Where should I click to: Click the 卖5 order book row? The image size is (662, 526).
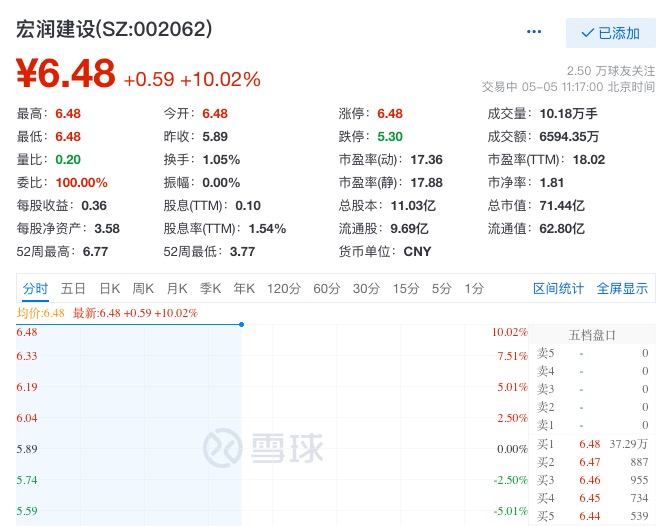[592, 353]
